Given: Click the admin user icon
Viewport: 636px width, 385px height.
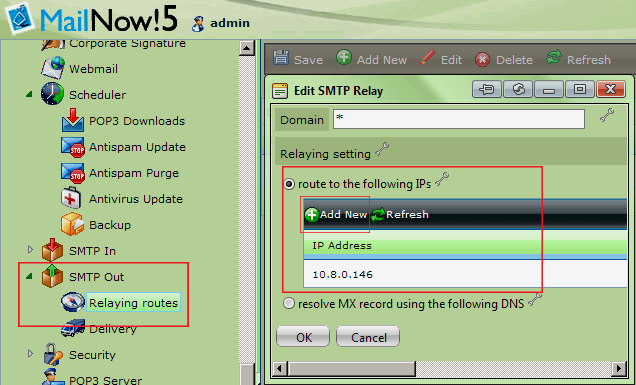Looking at the screenshot, I should pos(198,24).
